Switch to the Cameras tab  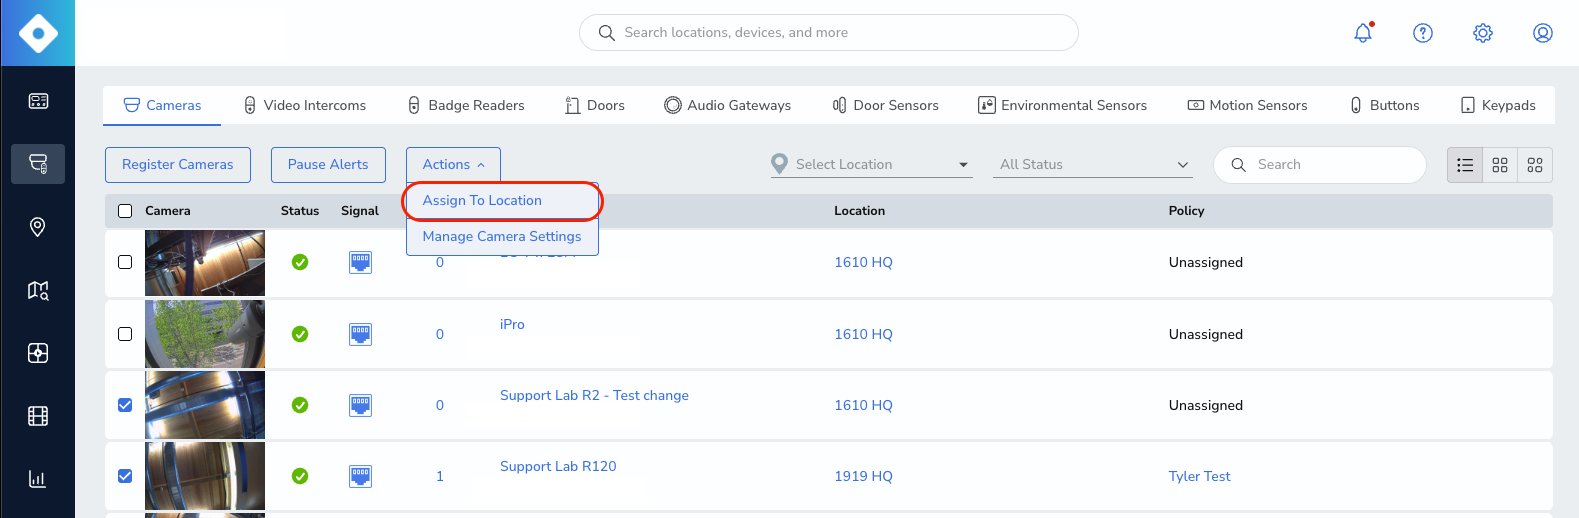point(162,105)
